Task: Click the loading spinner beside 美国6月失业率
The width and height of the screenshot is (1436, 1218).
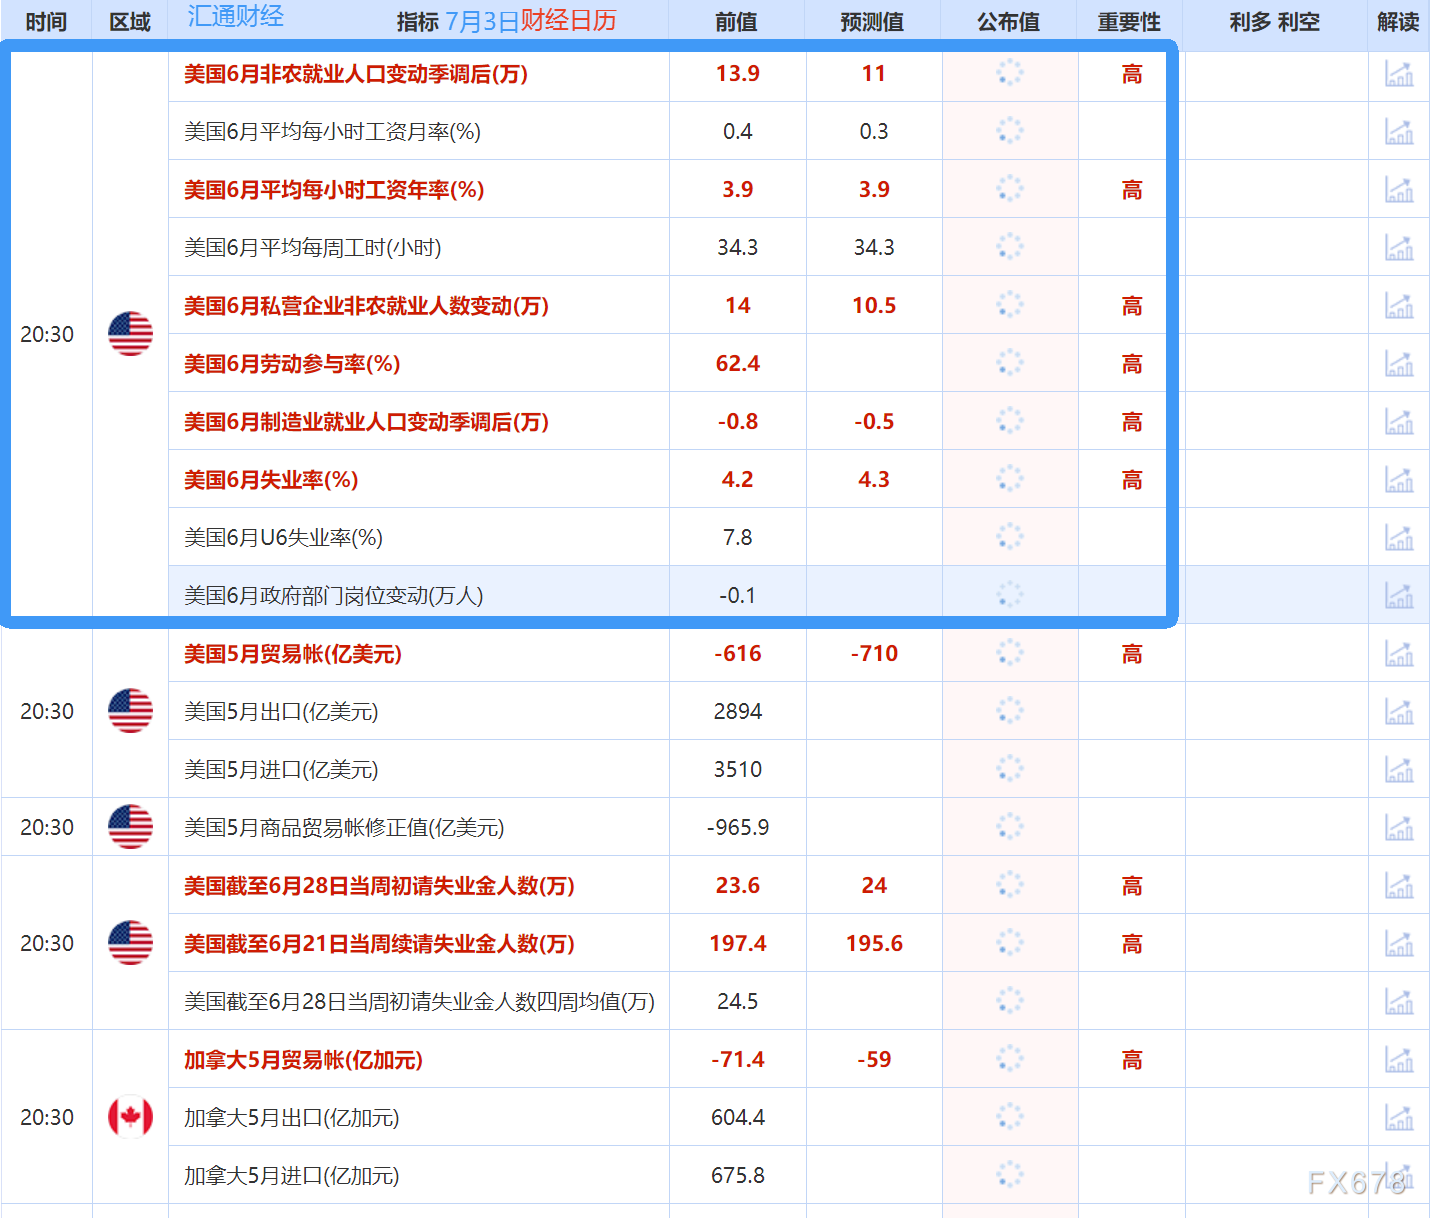Action: (1009, 478)
